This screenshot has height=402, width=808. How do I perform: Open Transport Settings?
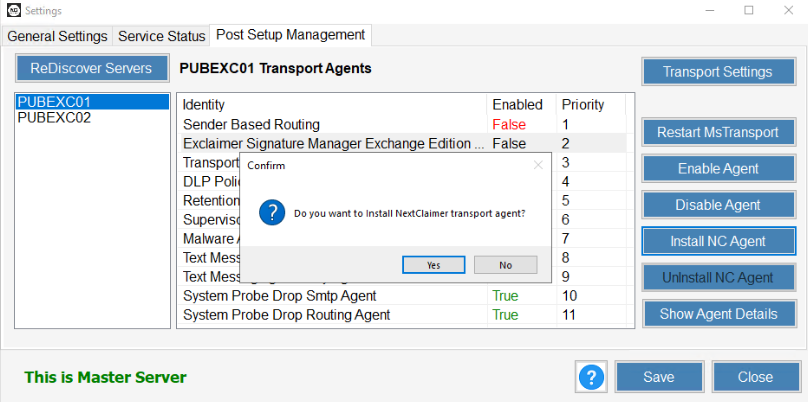pyautogui.click(x=717, y=72)
